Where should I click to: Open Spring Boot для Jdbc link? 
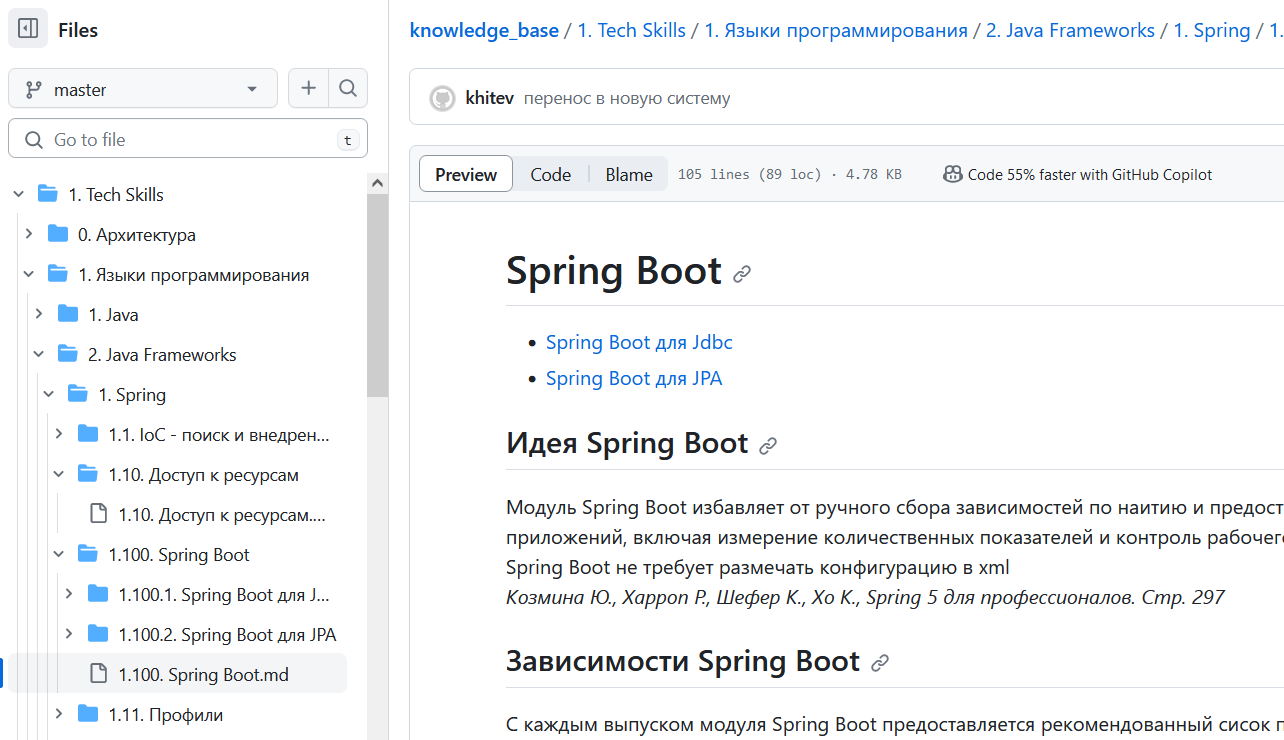pos(639,342)
